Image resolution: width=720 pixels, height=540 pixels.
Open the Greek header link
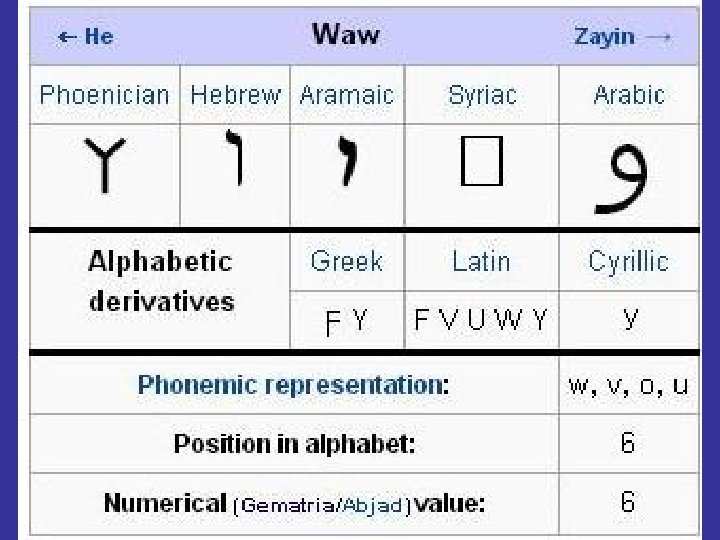point(346,262)
